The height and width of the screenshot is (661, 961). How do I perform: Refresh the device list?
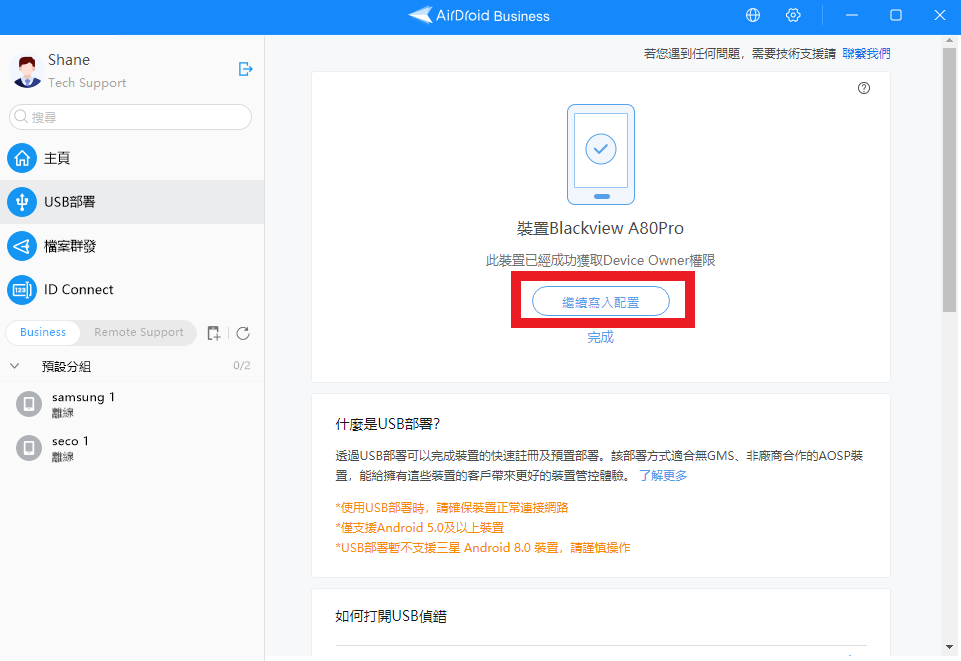[x=243, y=333]
